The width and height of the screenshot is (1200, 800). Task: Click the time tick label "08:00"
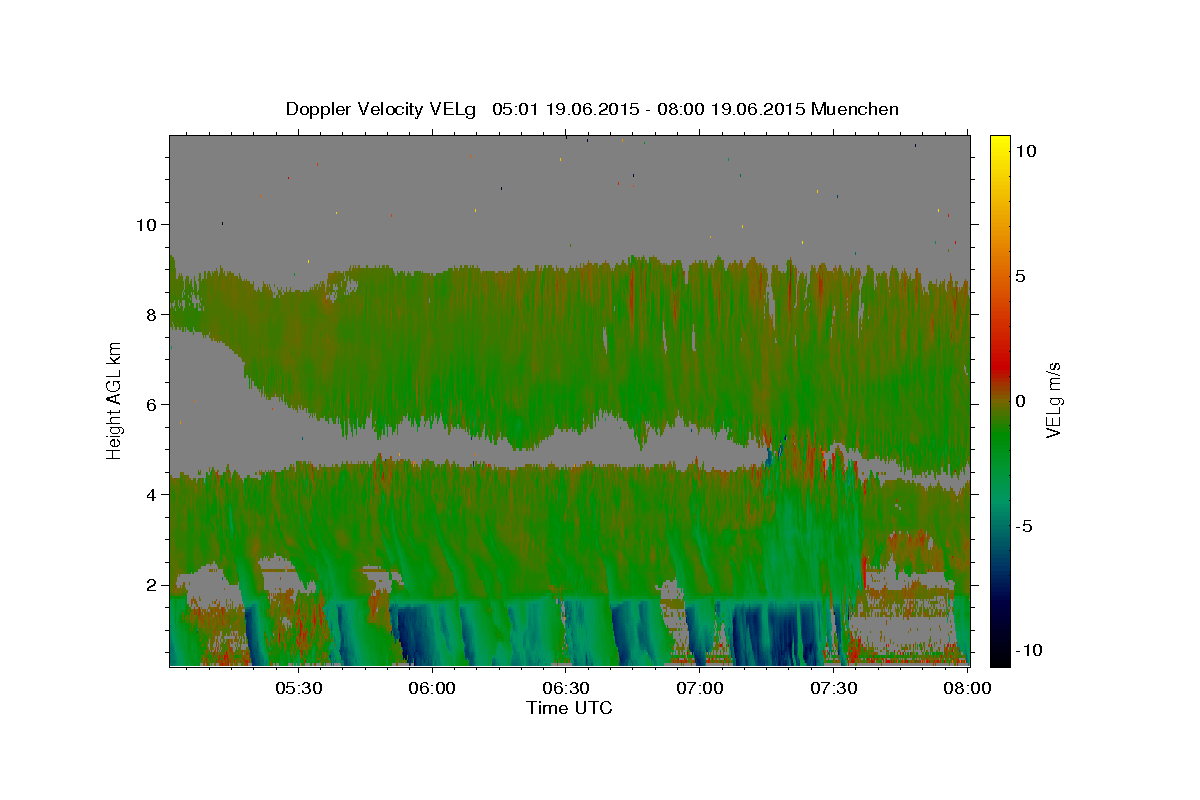click(968, 688)
